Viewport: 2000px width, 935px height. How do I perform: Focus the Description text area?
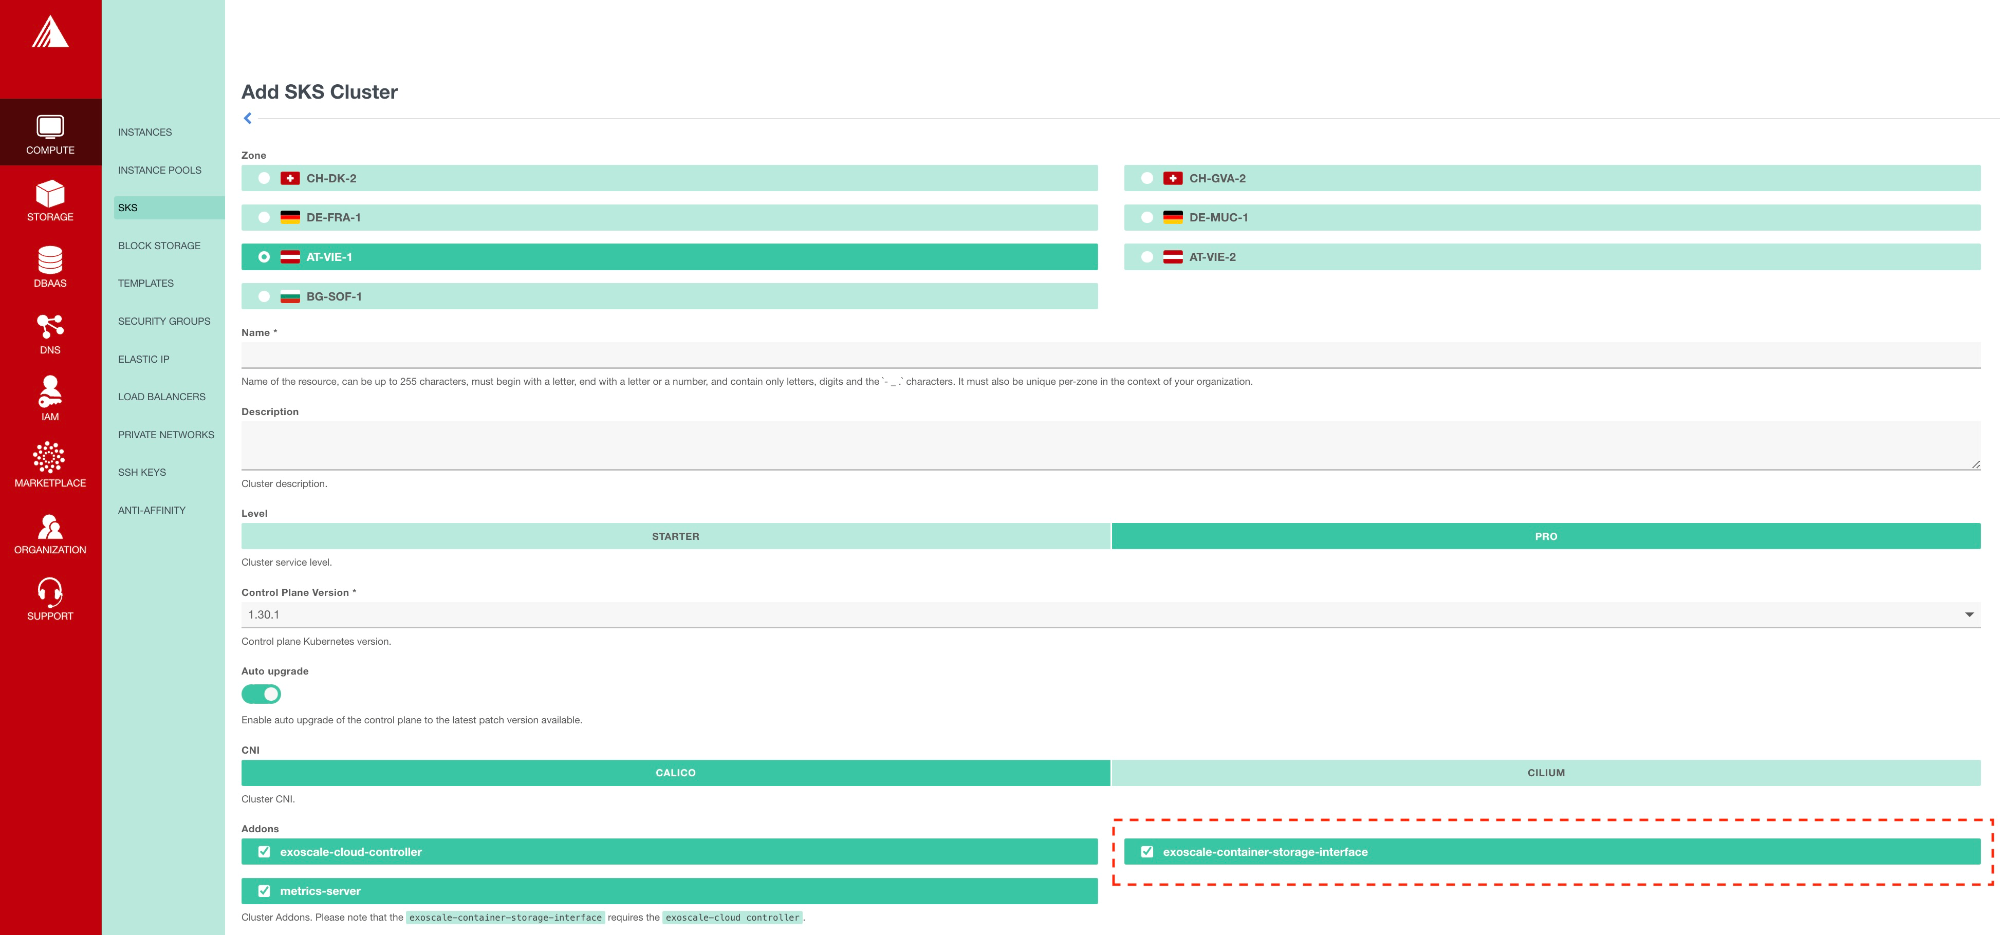click(x=1111, y=445)
